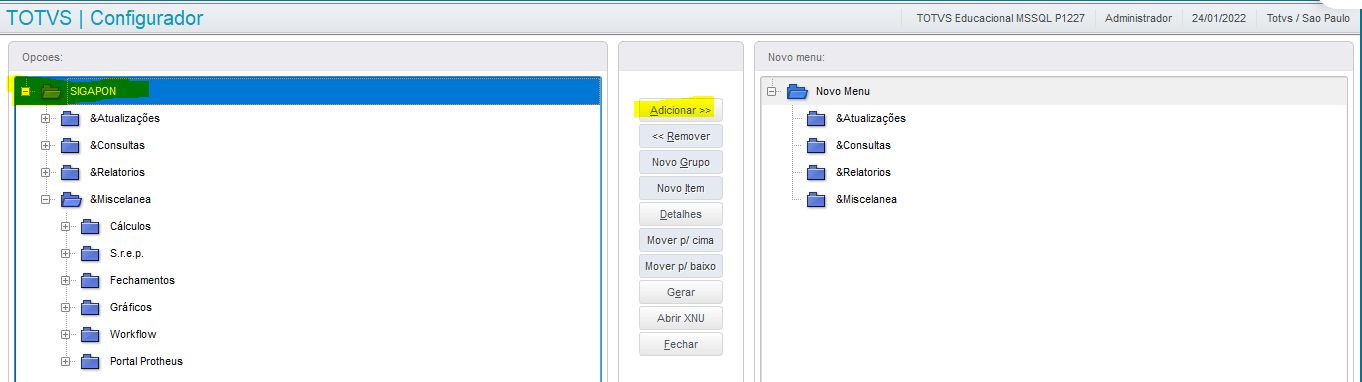
Task: Select the Portal Protheus label
Action: (146, 362)
